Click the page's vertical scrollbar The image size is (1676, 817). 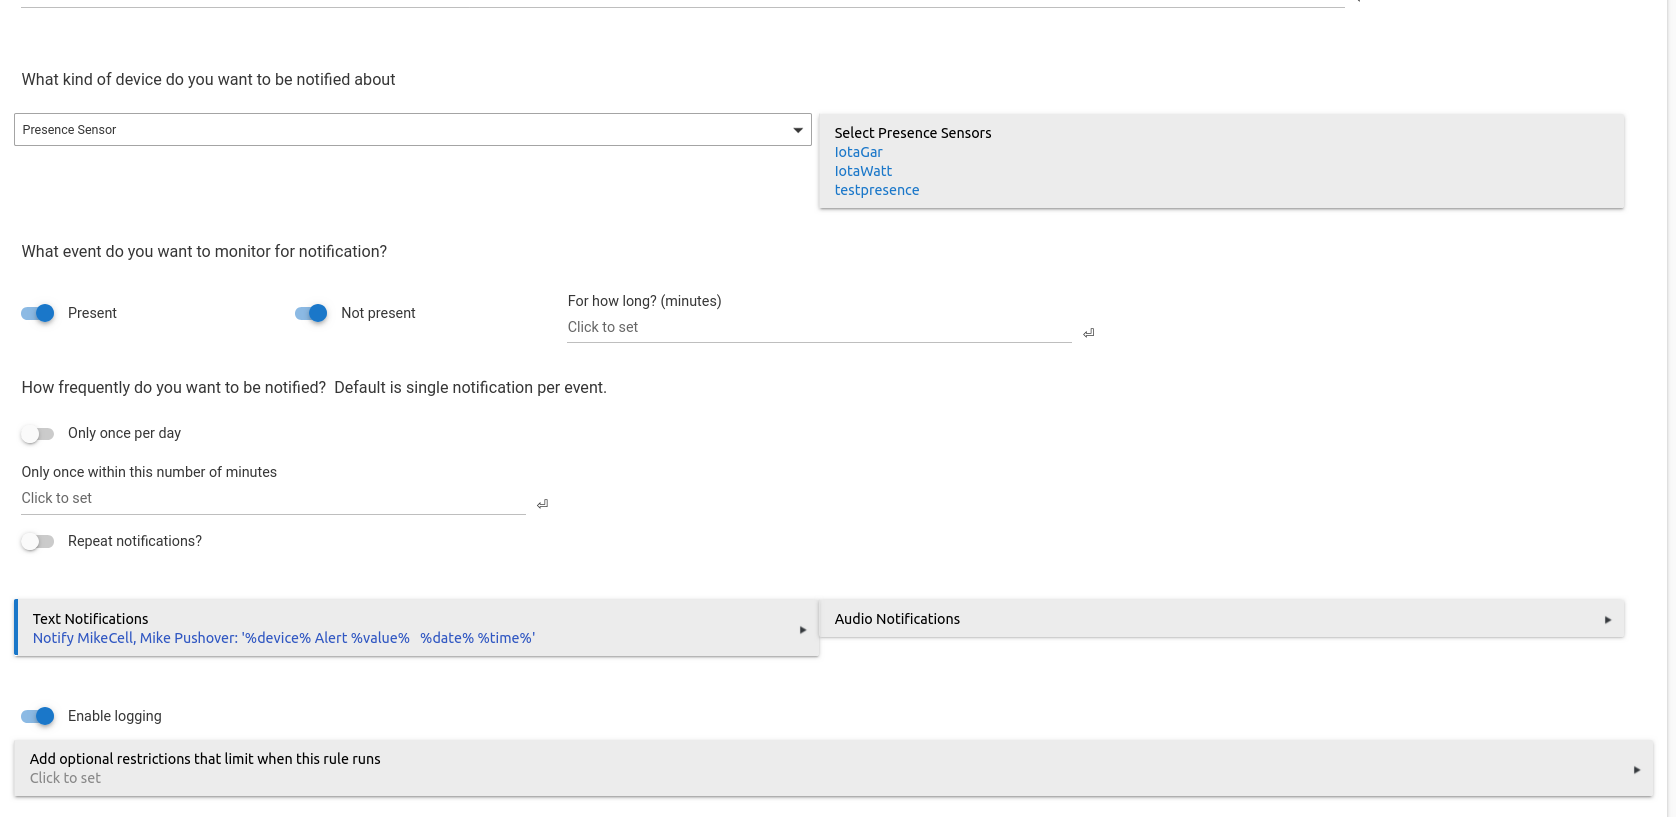(x=1670, y=400)
